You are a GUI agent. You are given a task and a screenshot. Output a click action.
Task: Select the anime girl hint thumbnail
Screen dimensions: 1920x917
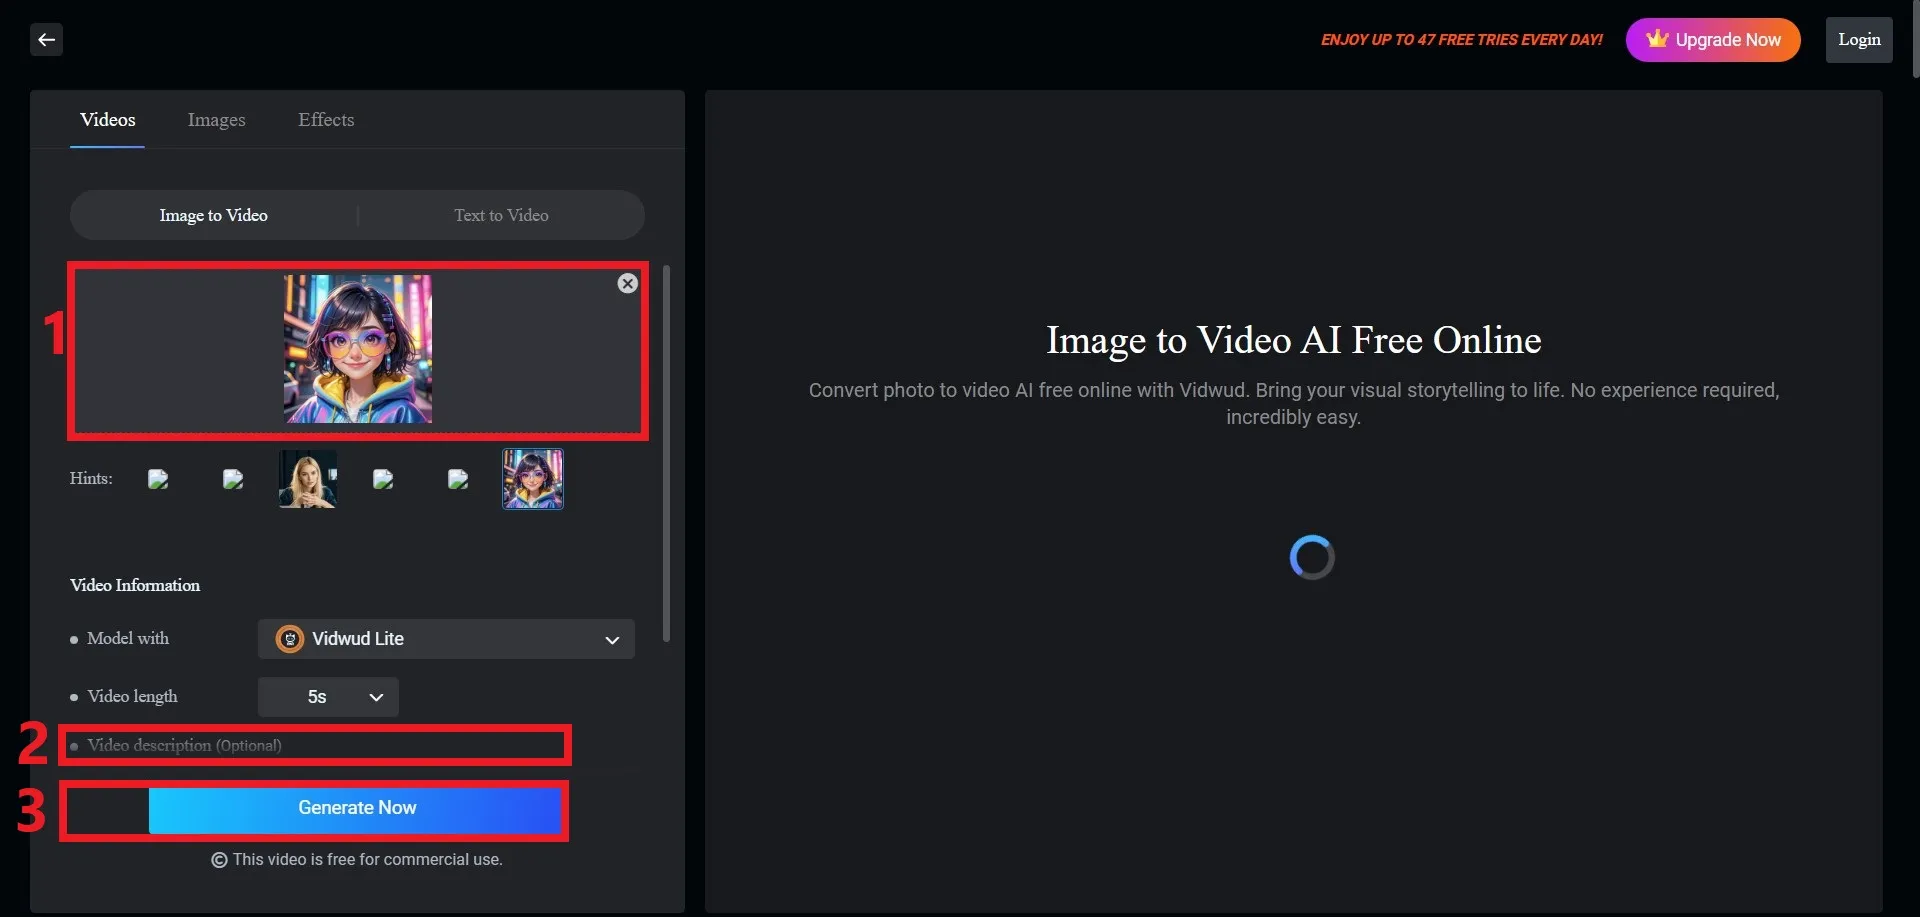[x=532, y=479]
